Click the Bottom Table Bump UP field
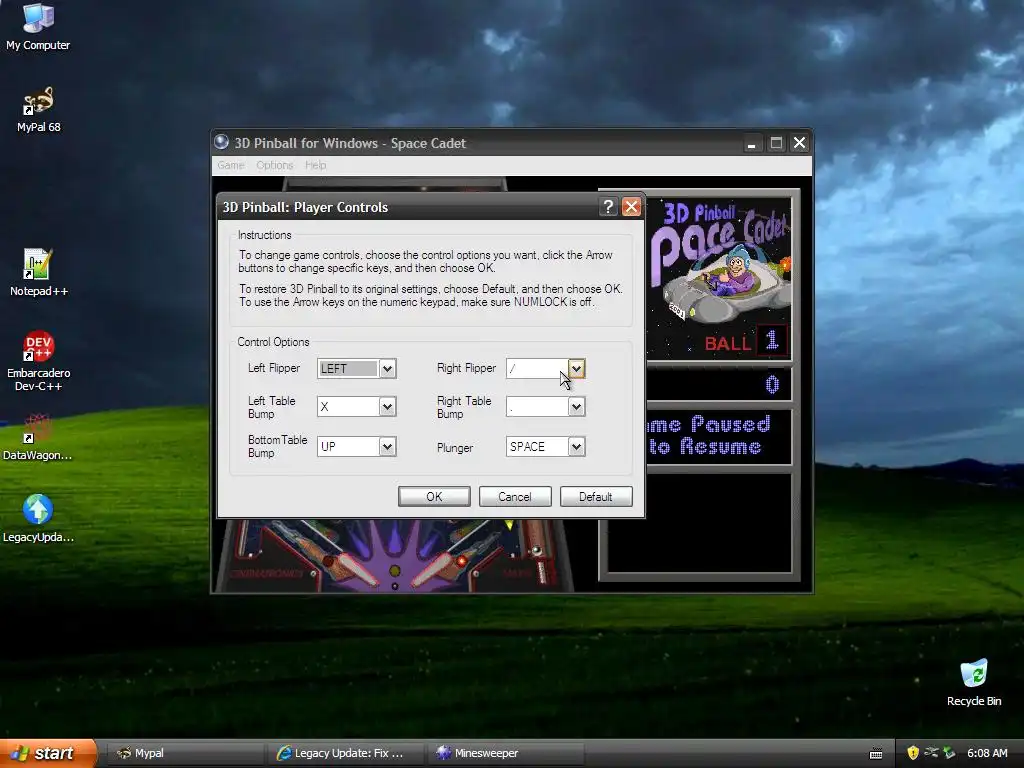The height and width of the screenshot is (768, 1024). tap(348, 447)
